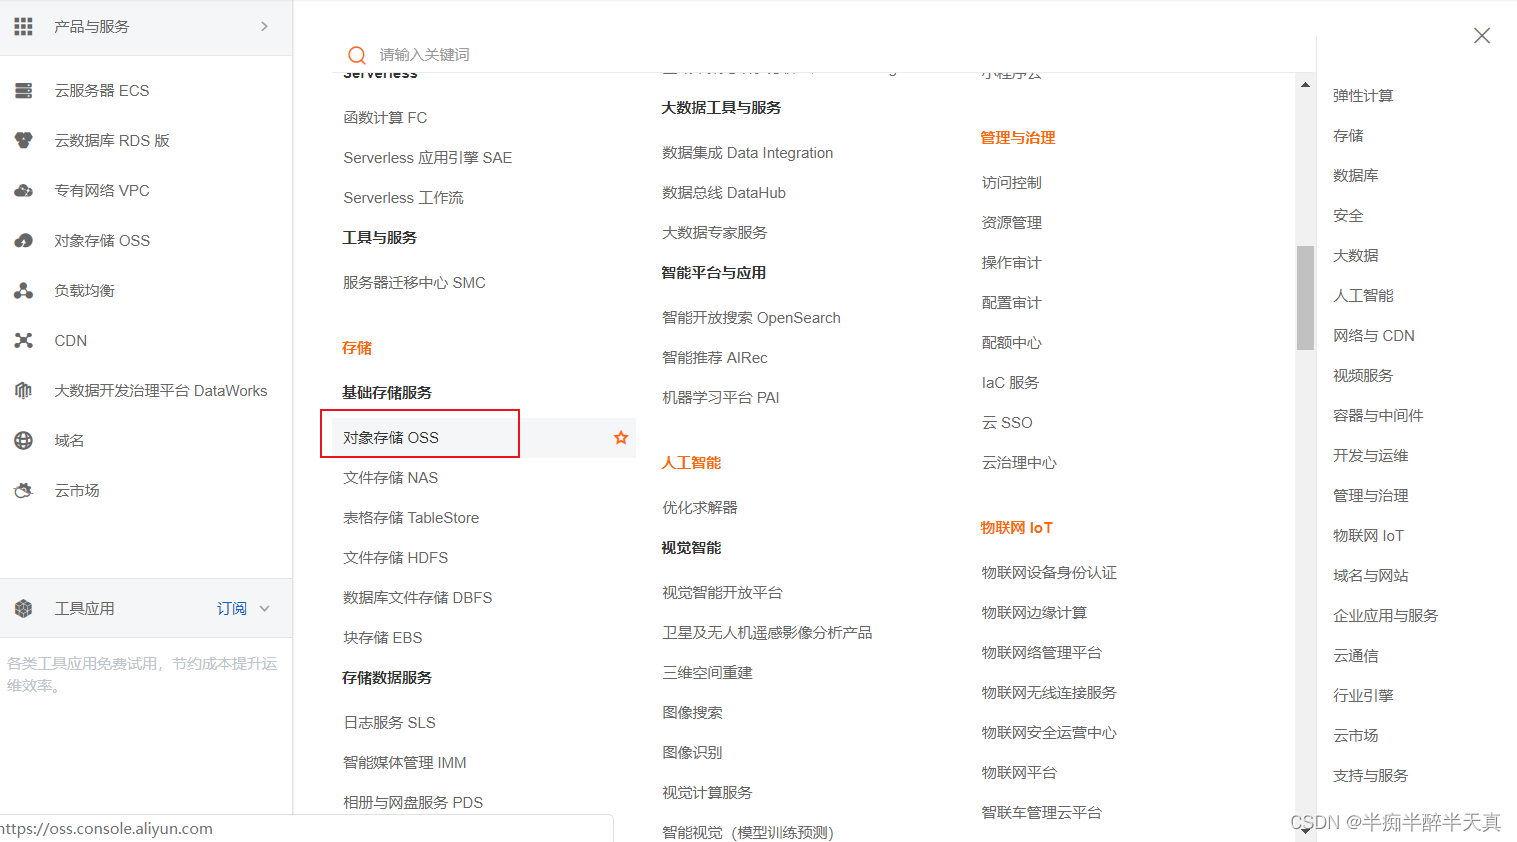The height and width of the screenshot is (842, 1517).
Task: Expand the 产品与服务 chevron arrow
Action: (264, 26)
